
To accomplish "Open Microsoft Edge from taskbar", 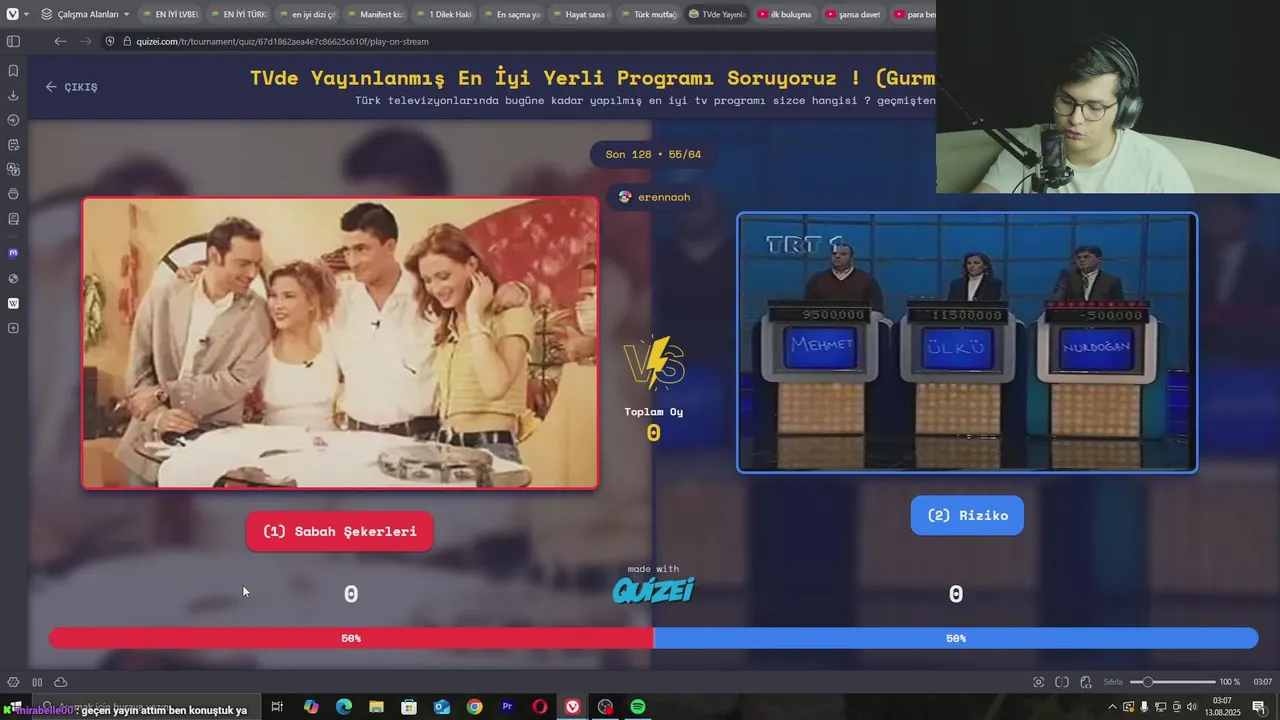I will (x=344, y=707).
